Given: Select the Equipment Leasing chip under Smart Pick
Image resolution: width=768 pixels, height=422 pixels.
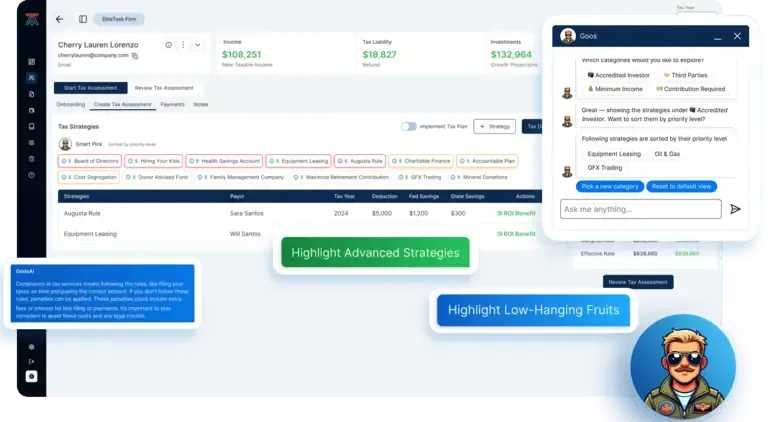Looking at the screenshot, I should click(x=299, y=161).
